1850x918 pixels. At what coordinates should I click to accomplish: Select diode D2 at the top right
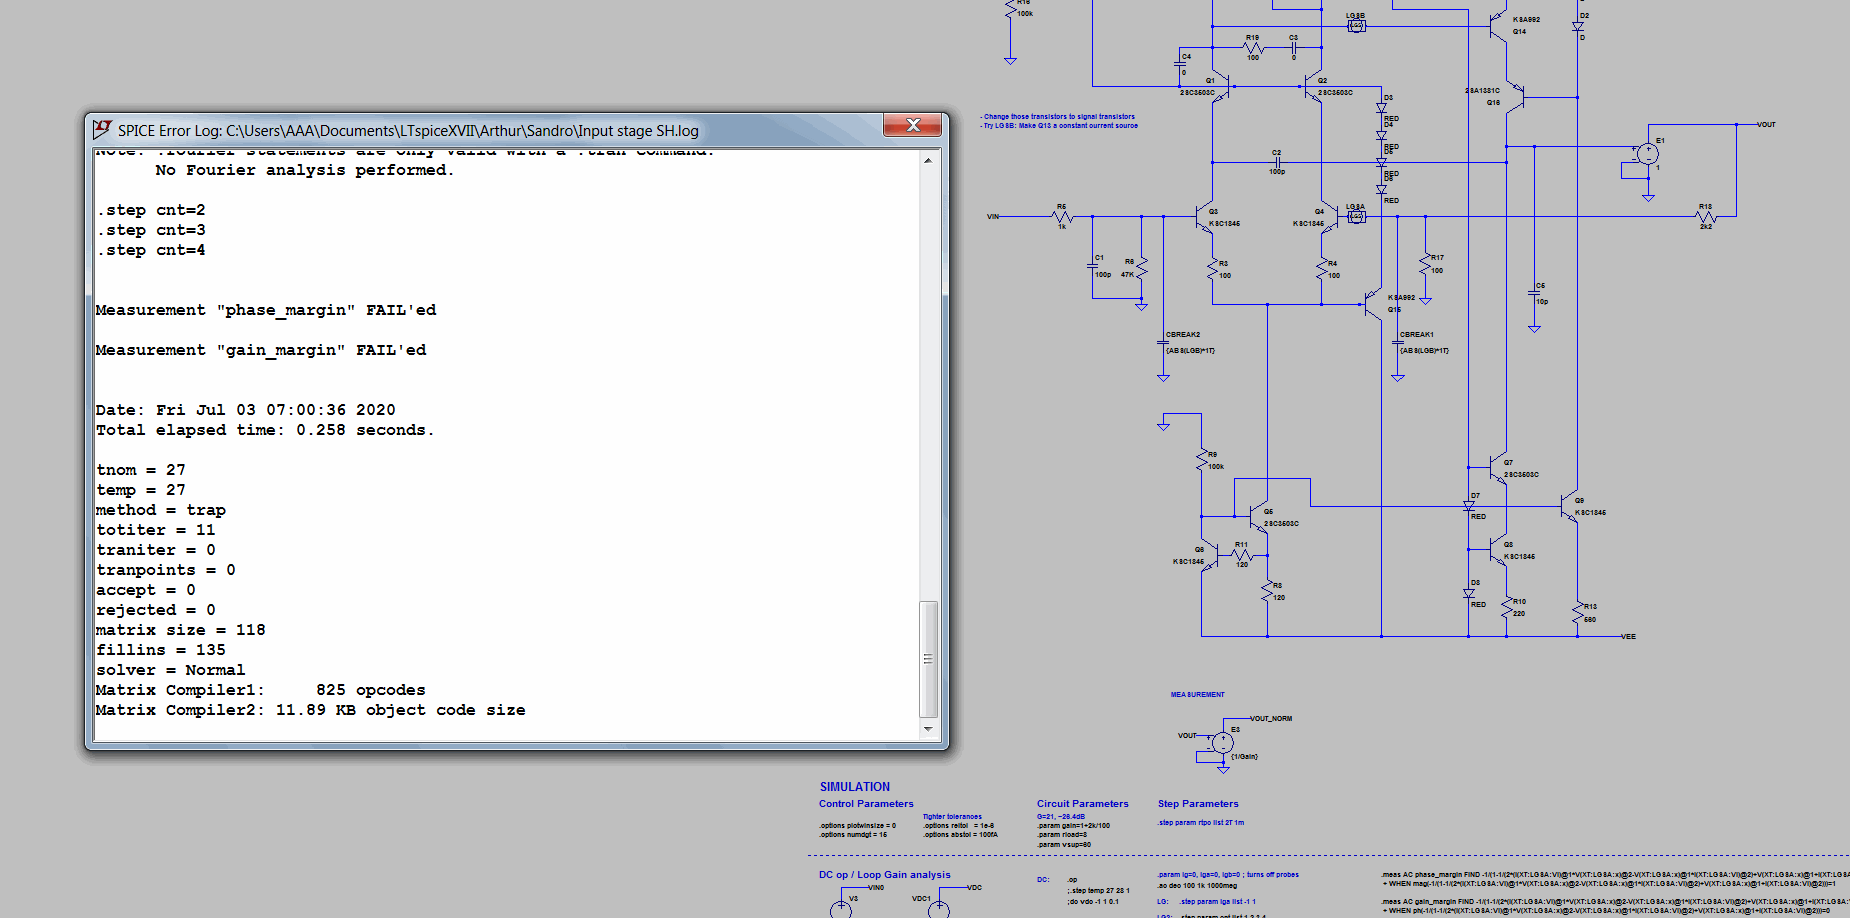pyautogui.click(x=1577, y=26)
